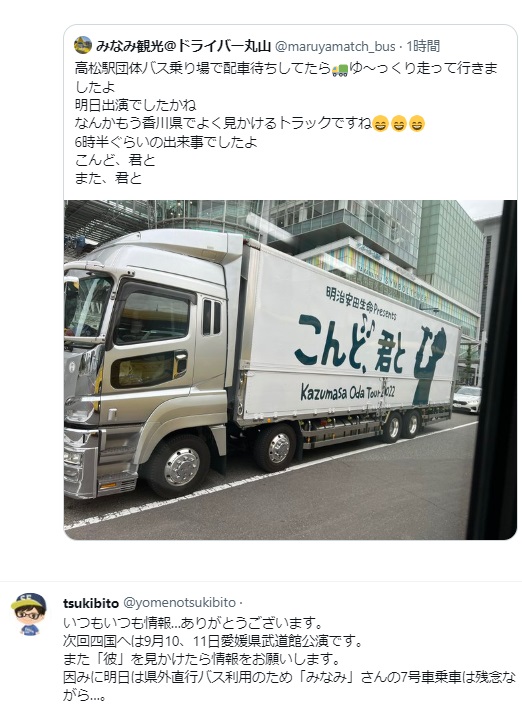This screenshot has height=712, width=522.
Task: Click the reply text いつもいつも情報
Action: [193, 622]
